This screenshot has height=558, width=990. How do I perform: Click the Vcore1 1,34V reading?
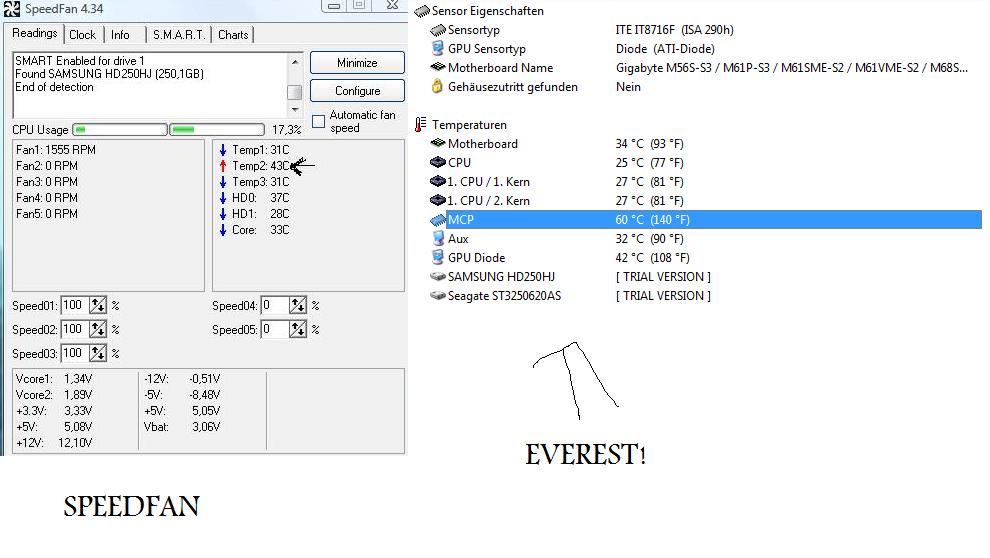tap(54, 379)
